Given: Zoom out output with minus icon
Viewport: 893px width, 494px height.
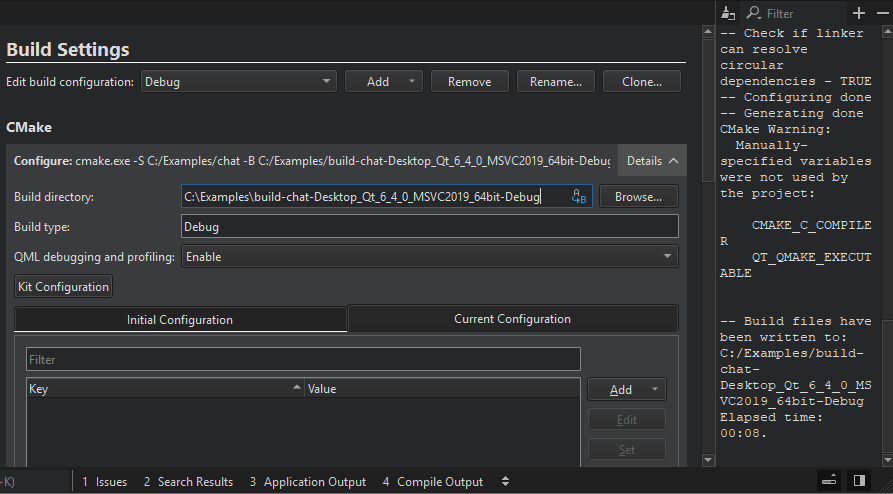Looking at the screenshot, I should [882, 13].
